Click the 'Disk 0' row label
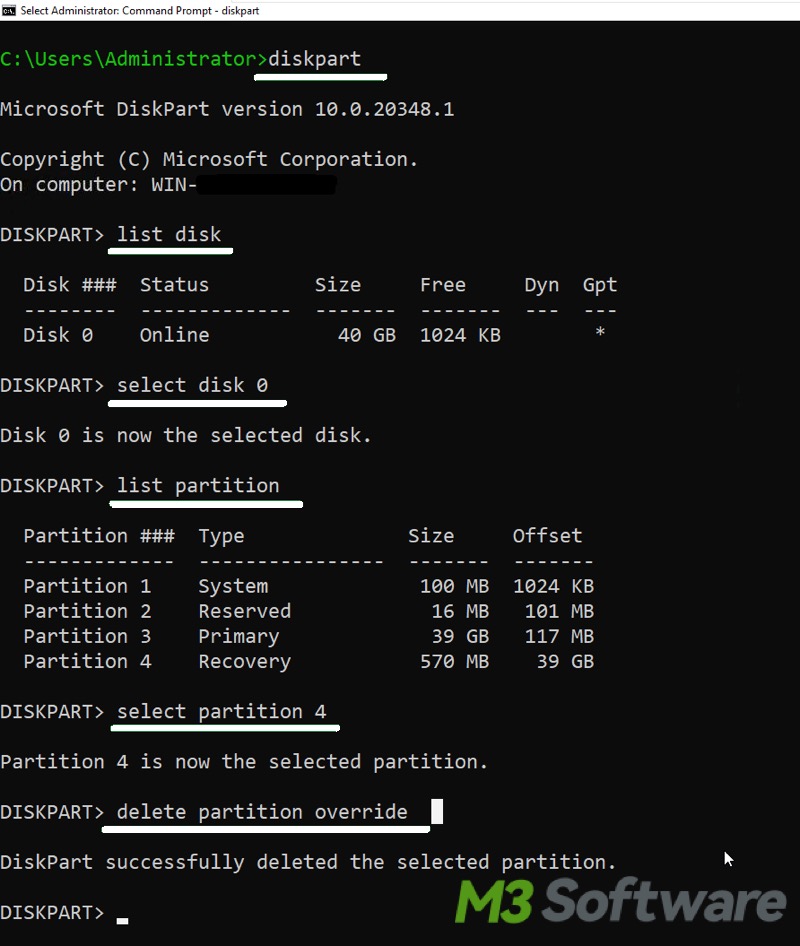 click(58, 335)
